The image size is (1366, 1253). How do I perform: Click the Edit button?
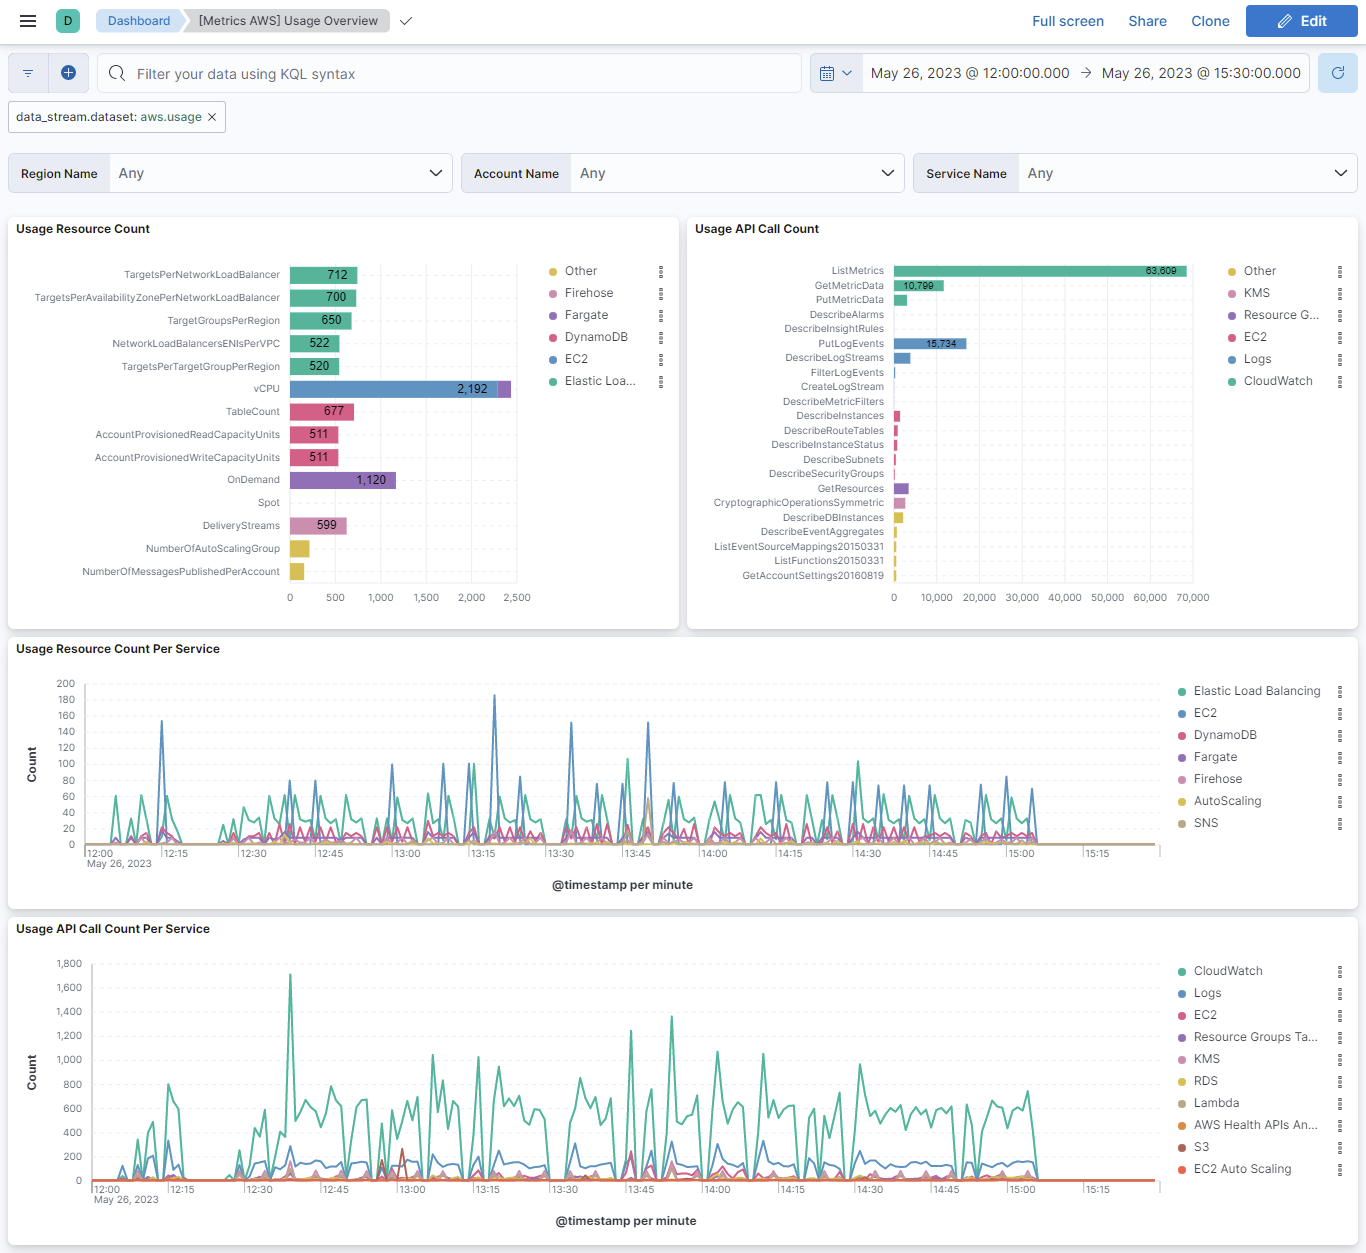click(1301, 20)
